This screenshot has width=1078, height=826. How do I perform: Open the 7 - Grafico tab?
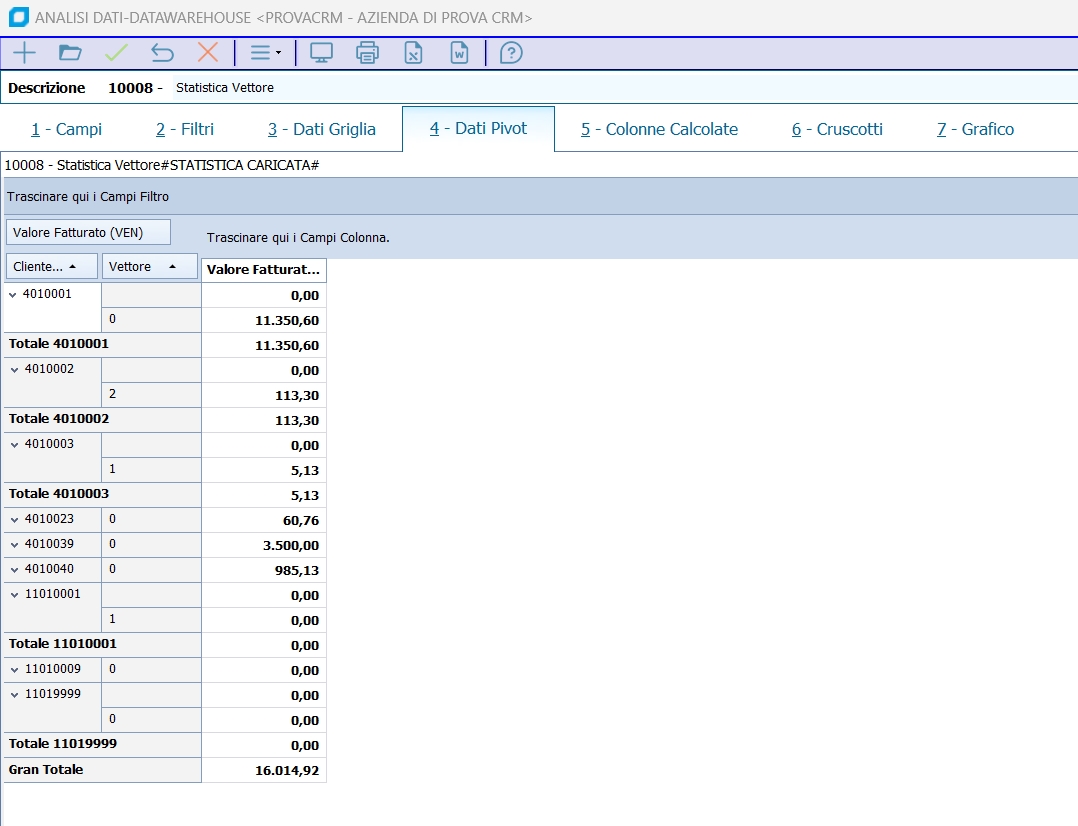975,129
